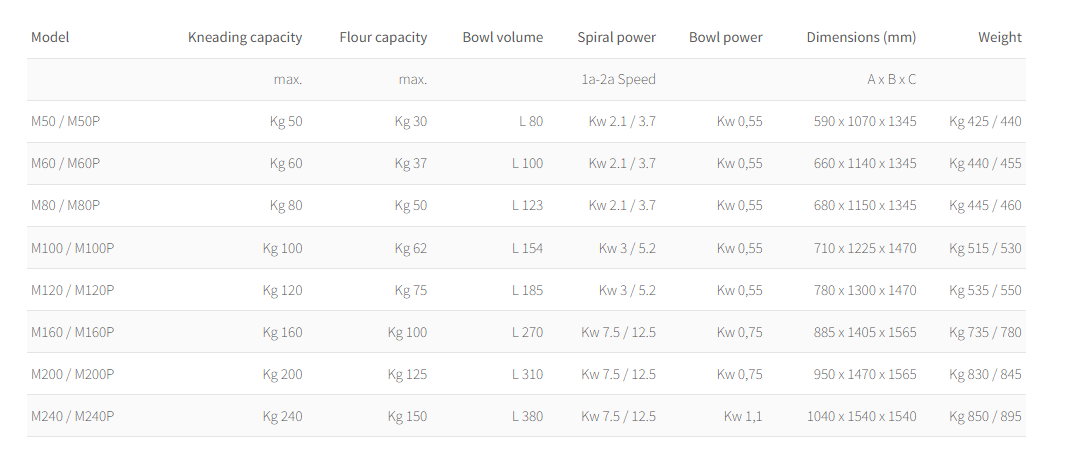
Task: Click the A x B x C subheader
Action: pyautogui.click(x=891, y=79)
